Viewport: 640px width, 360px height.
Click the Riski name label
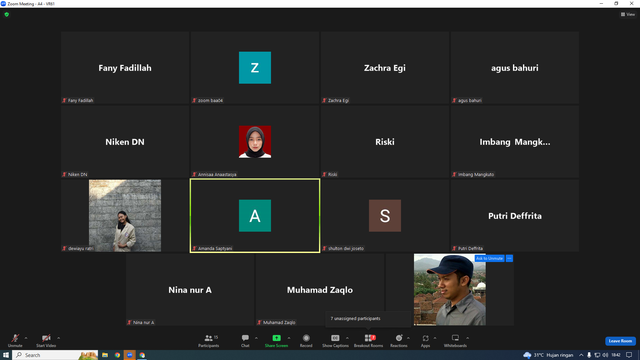coord(333,174)
